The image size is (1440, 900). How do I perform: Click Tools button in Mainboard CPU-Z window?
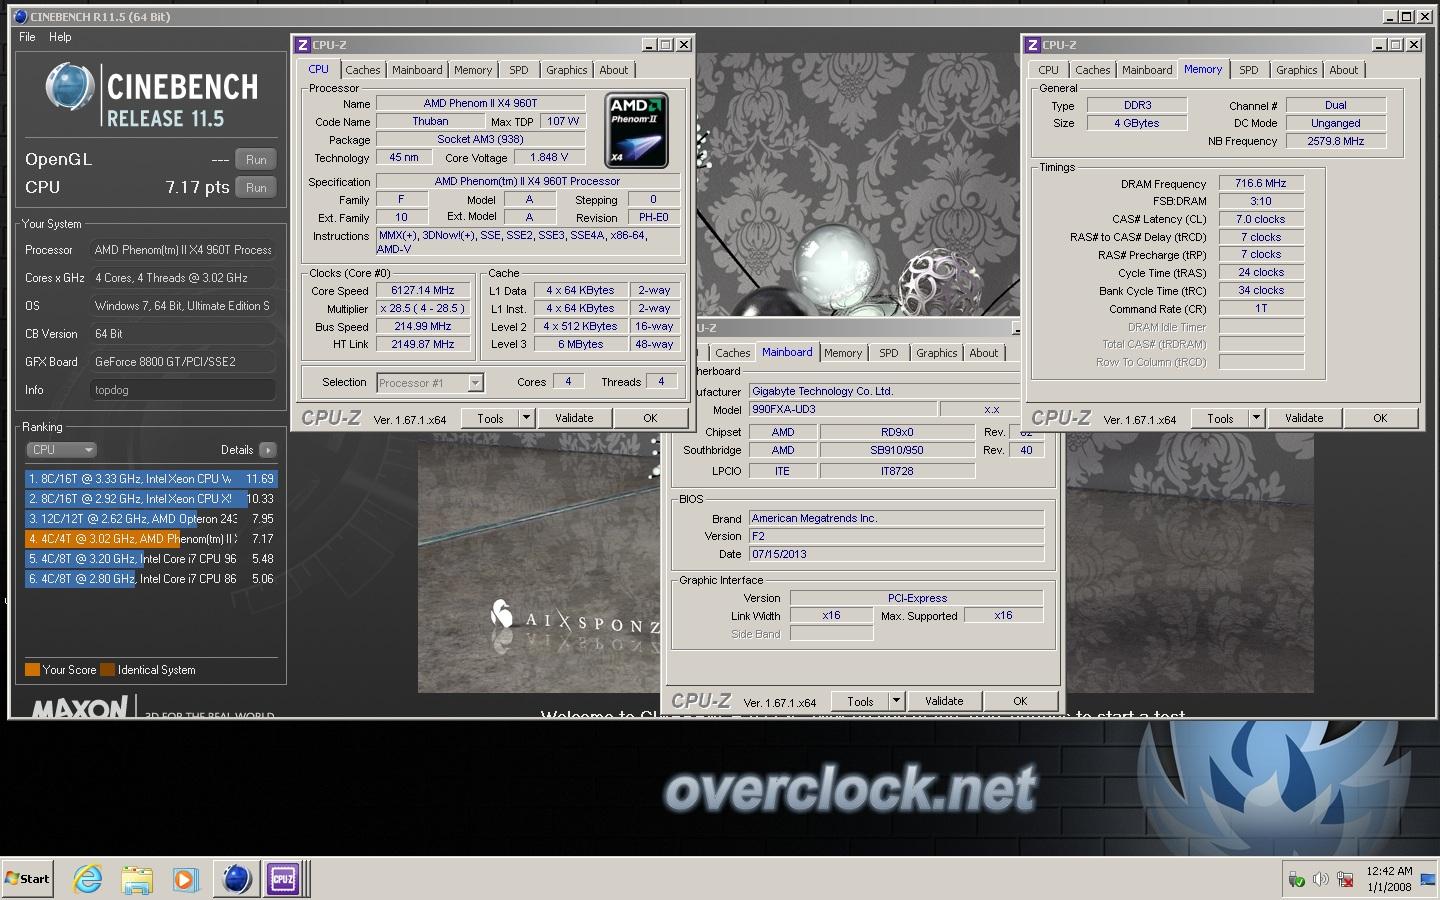(x=860, y=702)
